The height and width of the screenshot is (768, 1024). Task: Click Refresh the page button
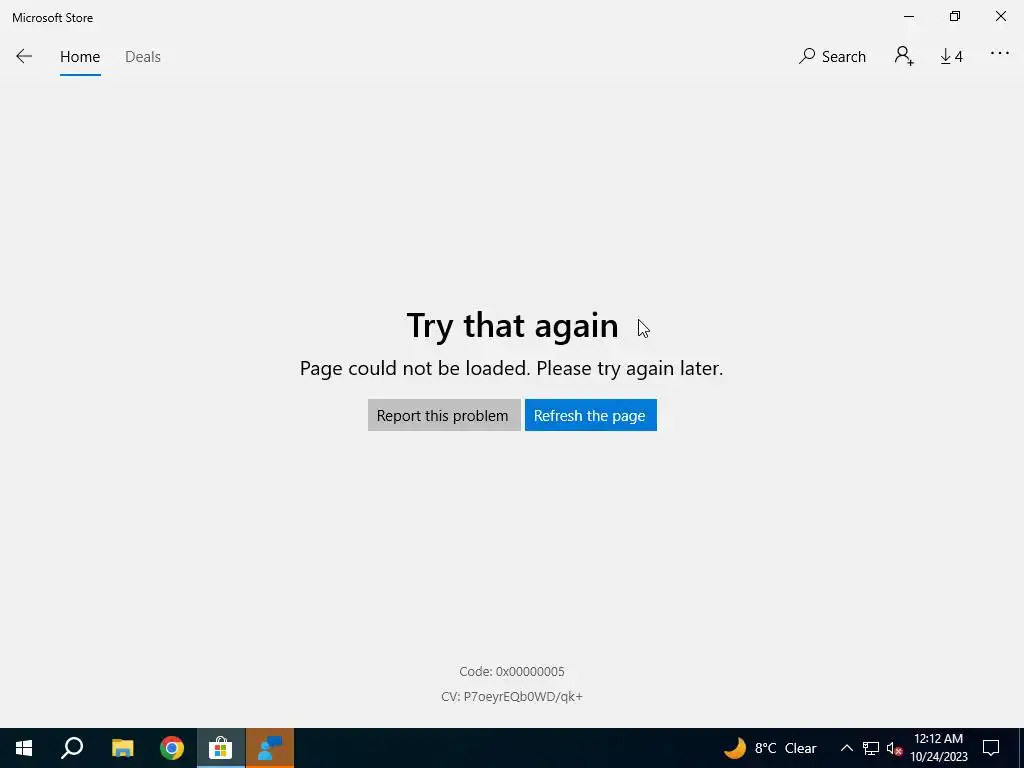pos(590,415)
